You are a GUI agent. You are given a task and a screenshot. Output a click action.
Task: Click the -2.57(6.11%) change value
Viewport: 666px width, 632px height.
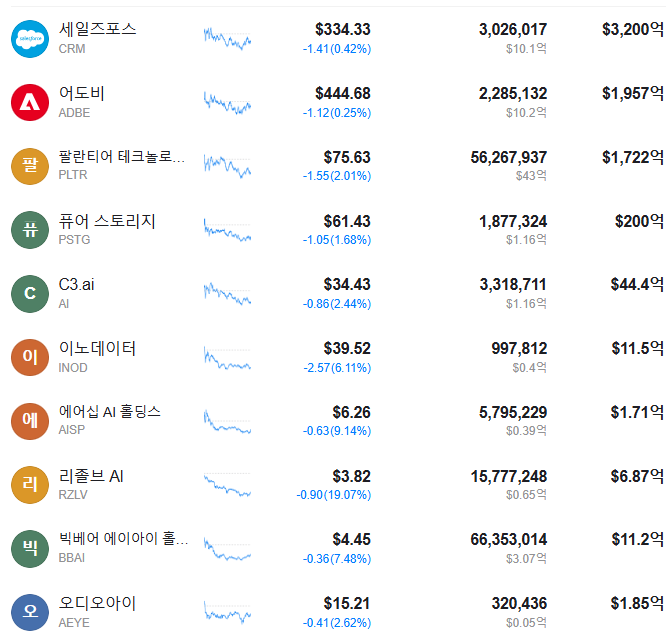pos(337,368)
